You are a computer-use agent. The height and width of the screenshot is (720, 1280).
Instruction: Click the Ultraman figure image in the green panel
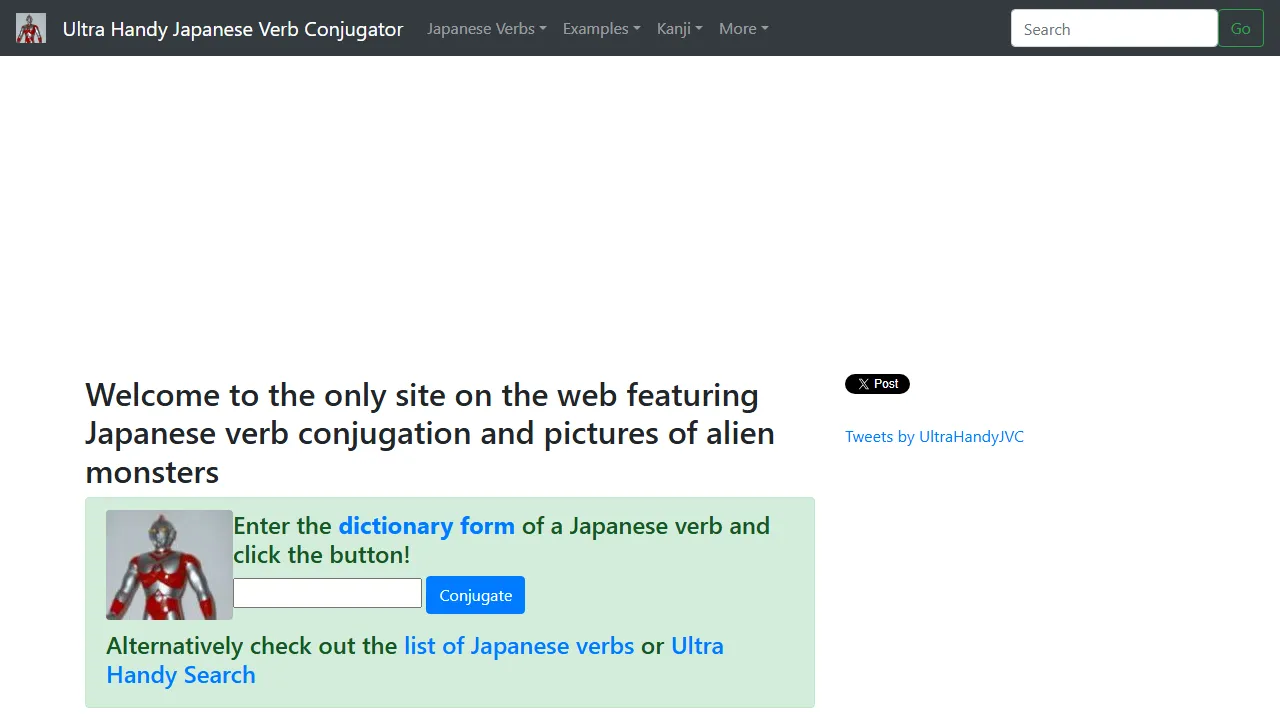pyautogui.click(x=168, y=564)
